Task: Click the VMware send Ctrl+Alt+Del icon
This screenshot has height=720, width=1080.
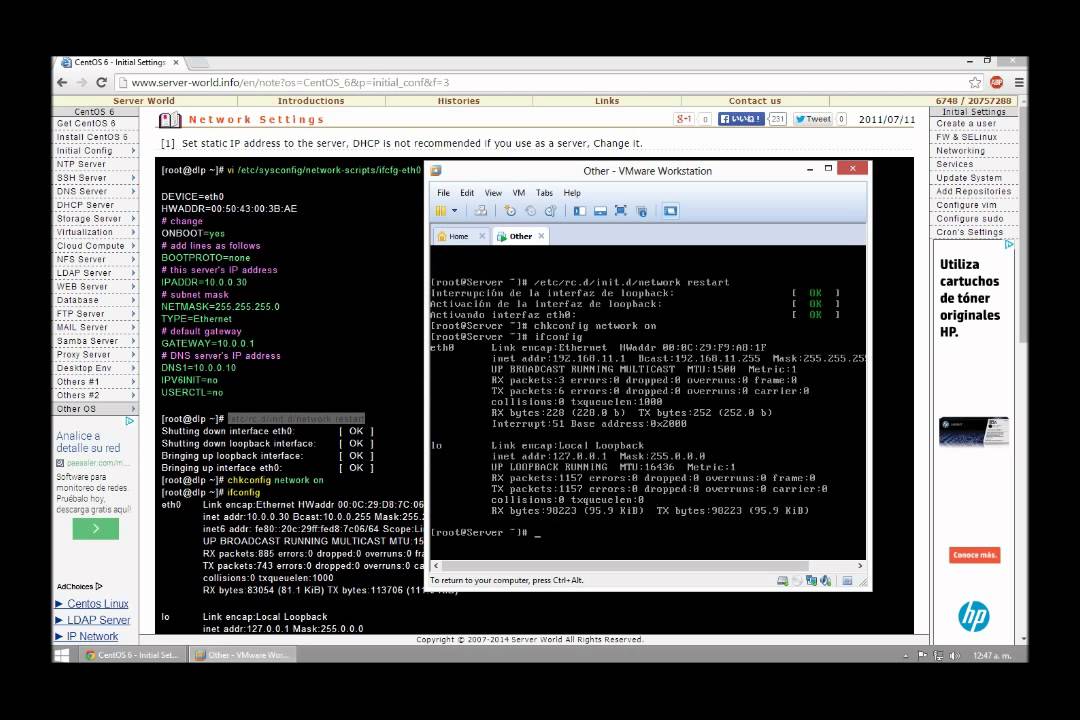Action: (x=481, y=211)
